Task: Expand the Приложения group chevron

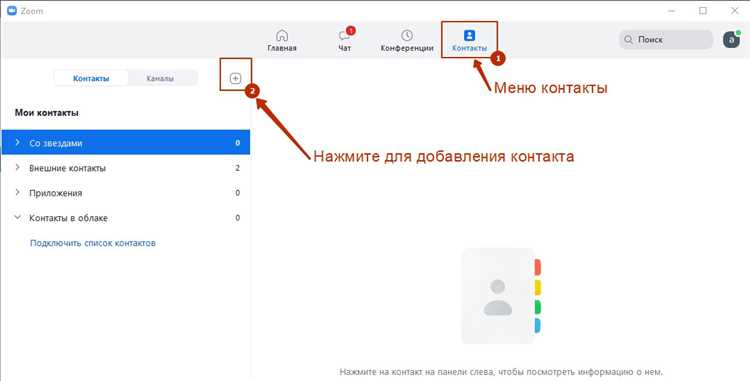Action: point(18,192)
